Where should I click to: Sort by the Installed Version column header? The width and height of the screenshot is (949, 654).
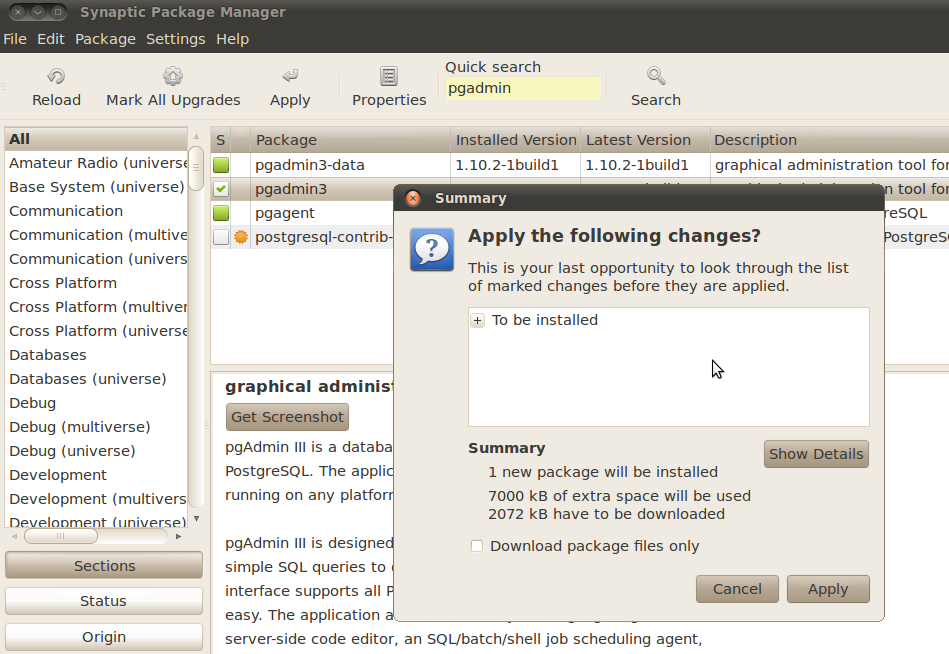tap(516, 140)
